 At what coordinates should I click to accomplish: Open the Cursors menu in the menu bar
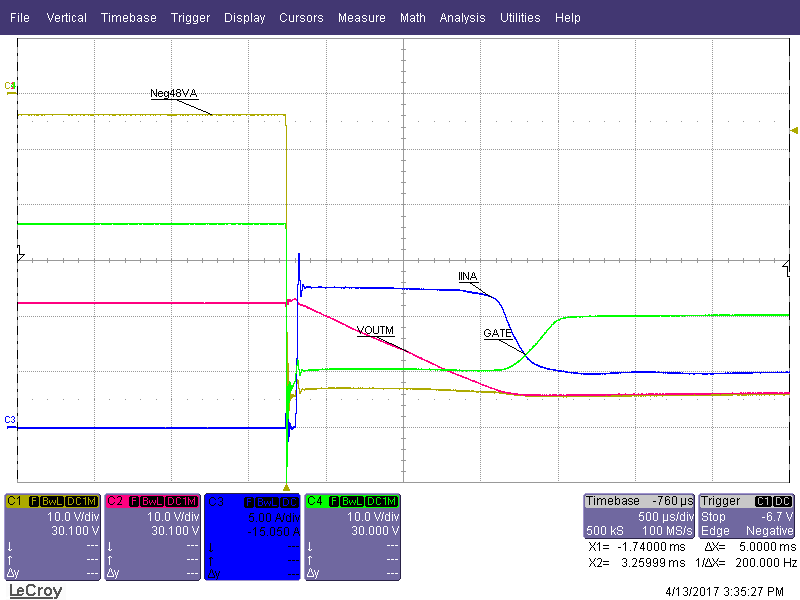tap(301, 18)
